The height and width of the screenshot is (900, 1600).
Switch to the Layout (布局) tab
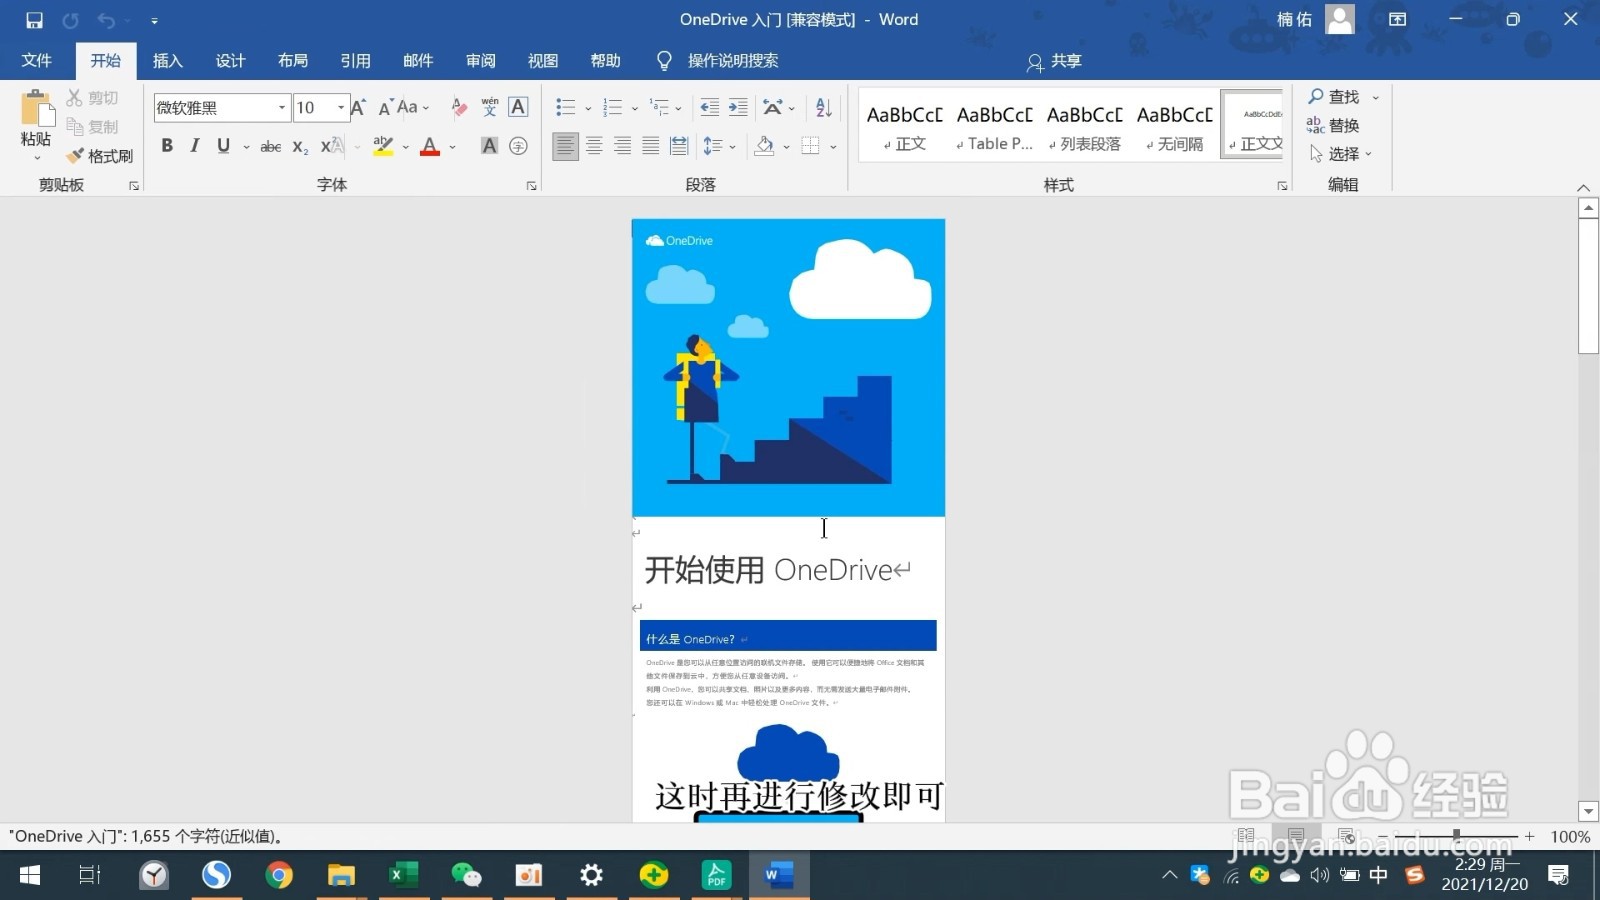(x=293, y=61)
